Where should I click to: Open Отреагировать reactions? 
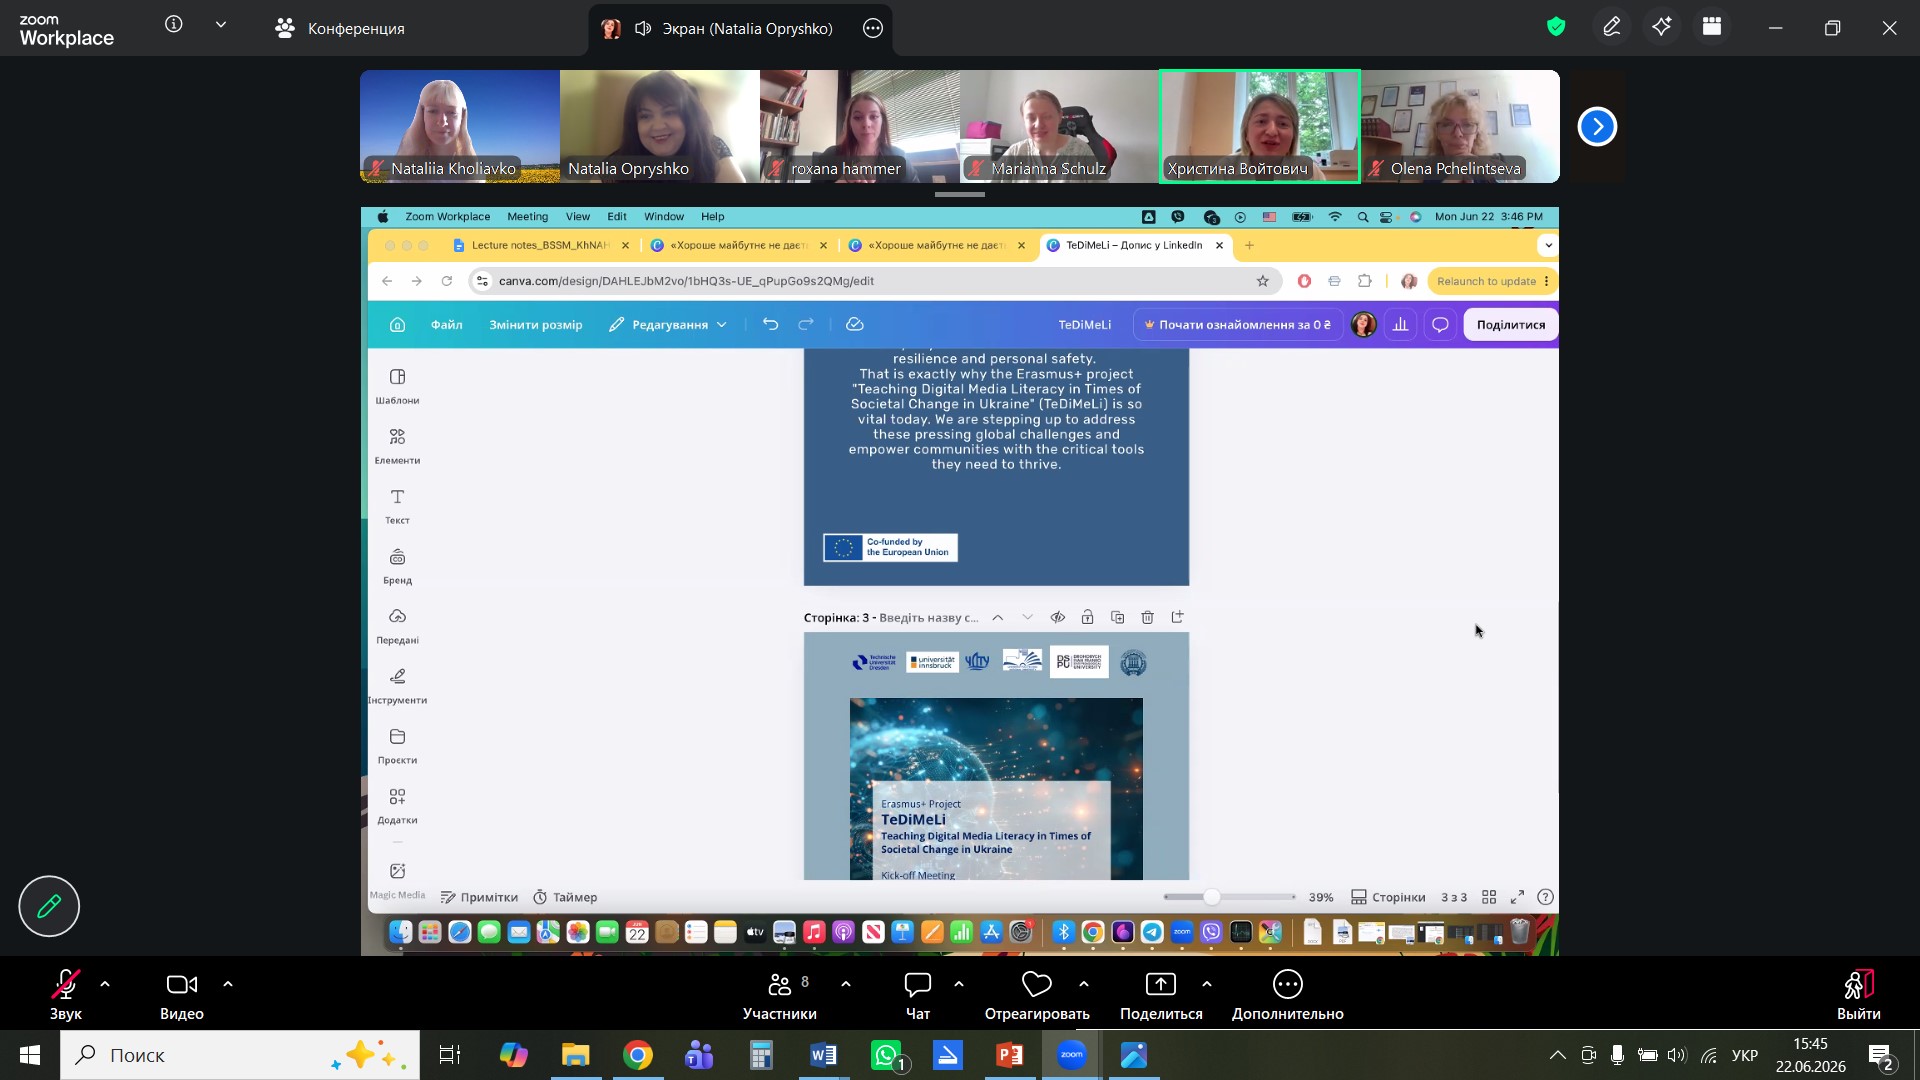tap(1037, 995)
